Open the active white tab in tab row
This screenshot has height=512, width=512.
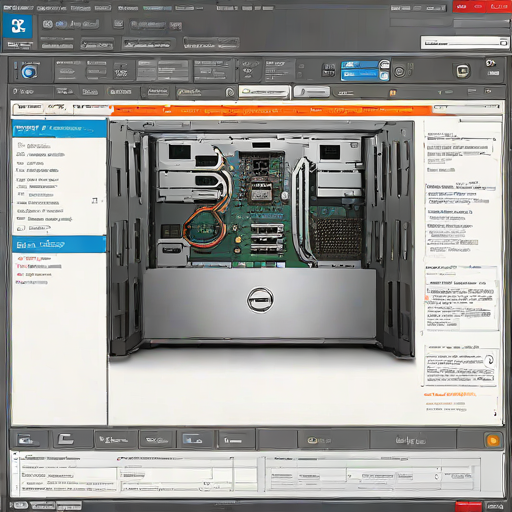[264, 92]
